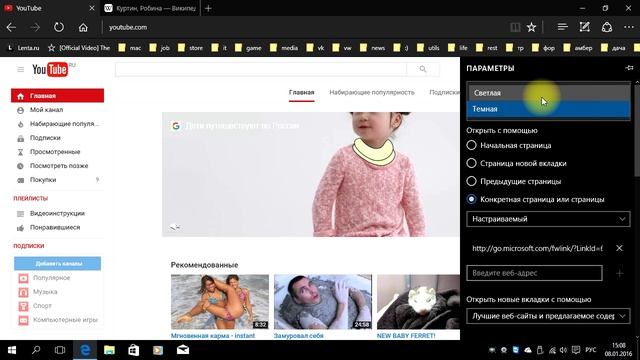Screen dimensions: 640x360
Task: Open the Windows Start button
Action: click(x=12, y=350)
